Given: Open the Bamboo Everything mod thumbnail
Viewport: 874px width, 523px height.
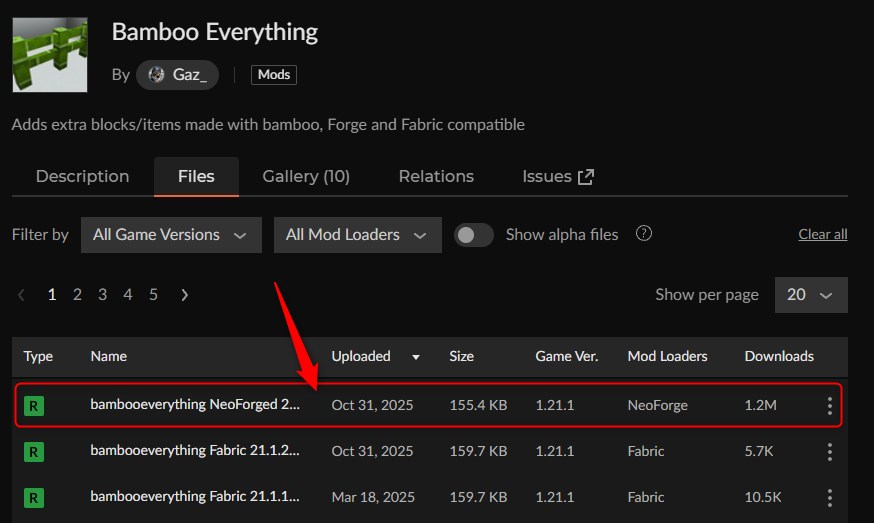Looking at the screenshot, I should click(x=50, y=55).
